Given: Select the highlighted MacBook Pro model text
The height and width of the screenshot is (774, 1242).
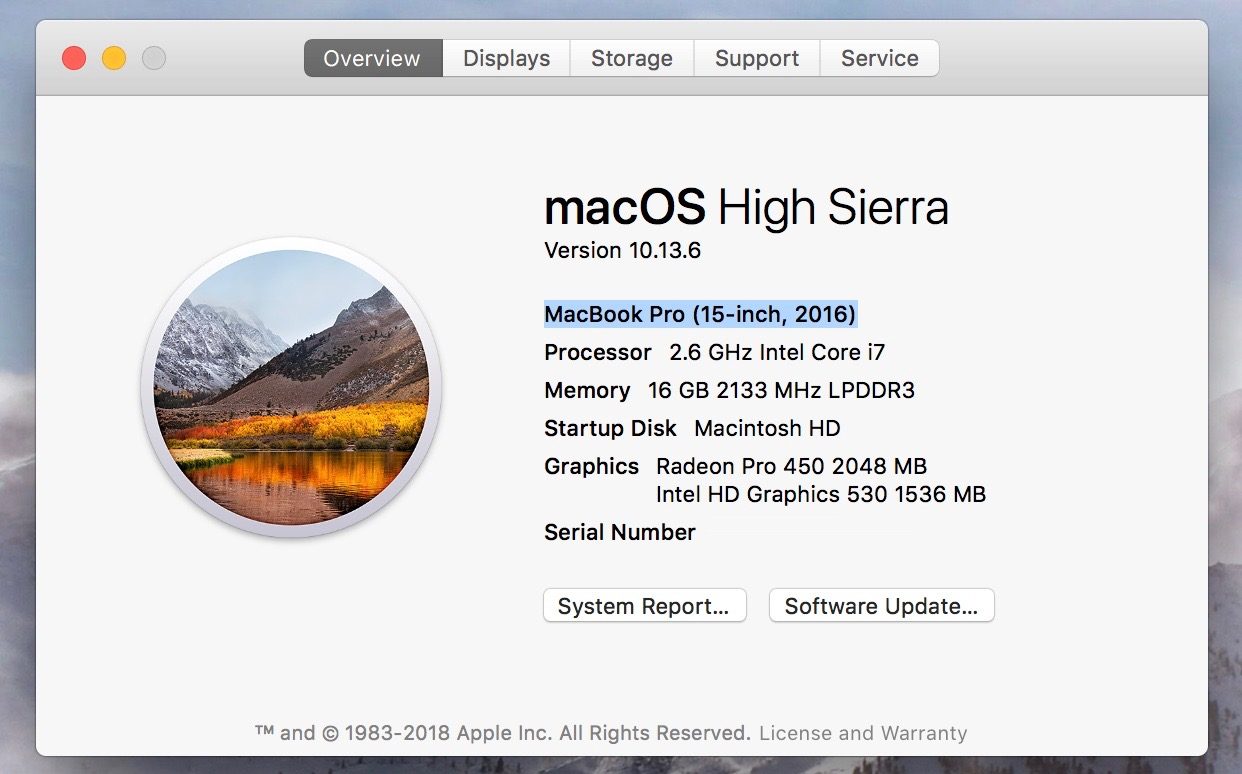Looking at the screenshot, I should [700, 314].
